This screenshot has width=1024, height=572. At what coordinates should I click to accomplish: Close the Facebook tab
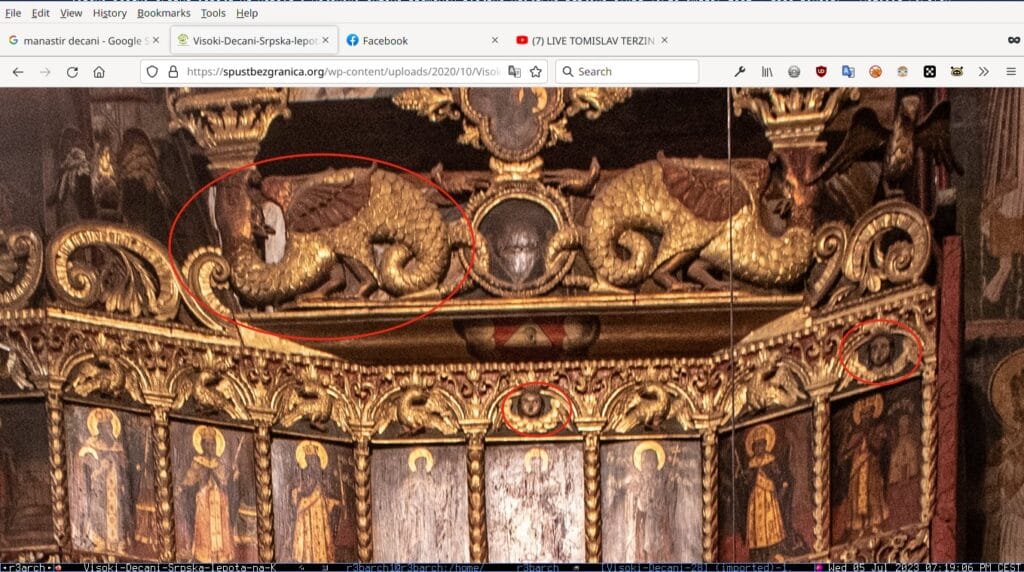coord(495,40)
